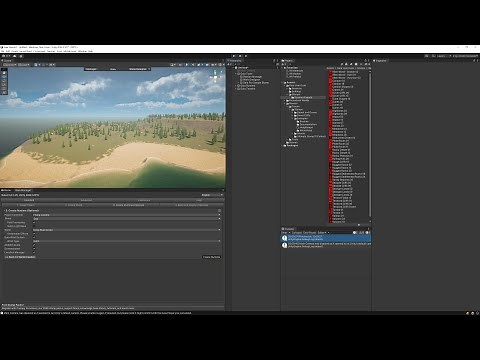The height and width of the screenshot is (360, 480).
Task: Select the Console panel tab
Action: (x=289, y=229)
